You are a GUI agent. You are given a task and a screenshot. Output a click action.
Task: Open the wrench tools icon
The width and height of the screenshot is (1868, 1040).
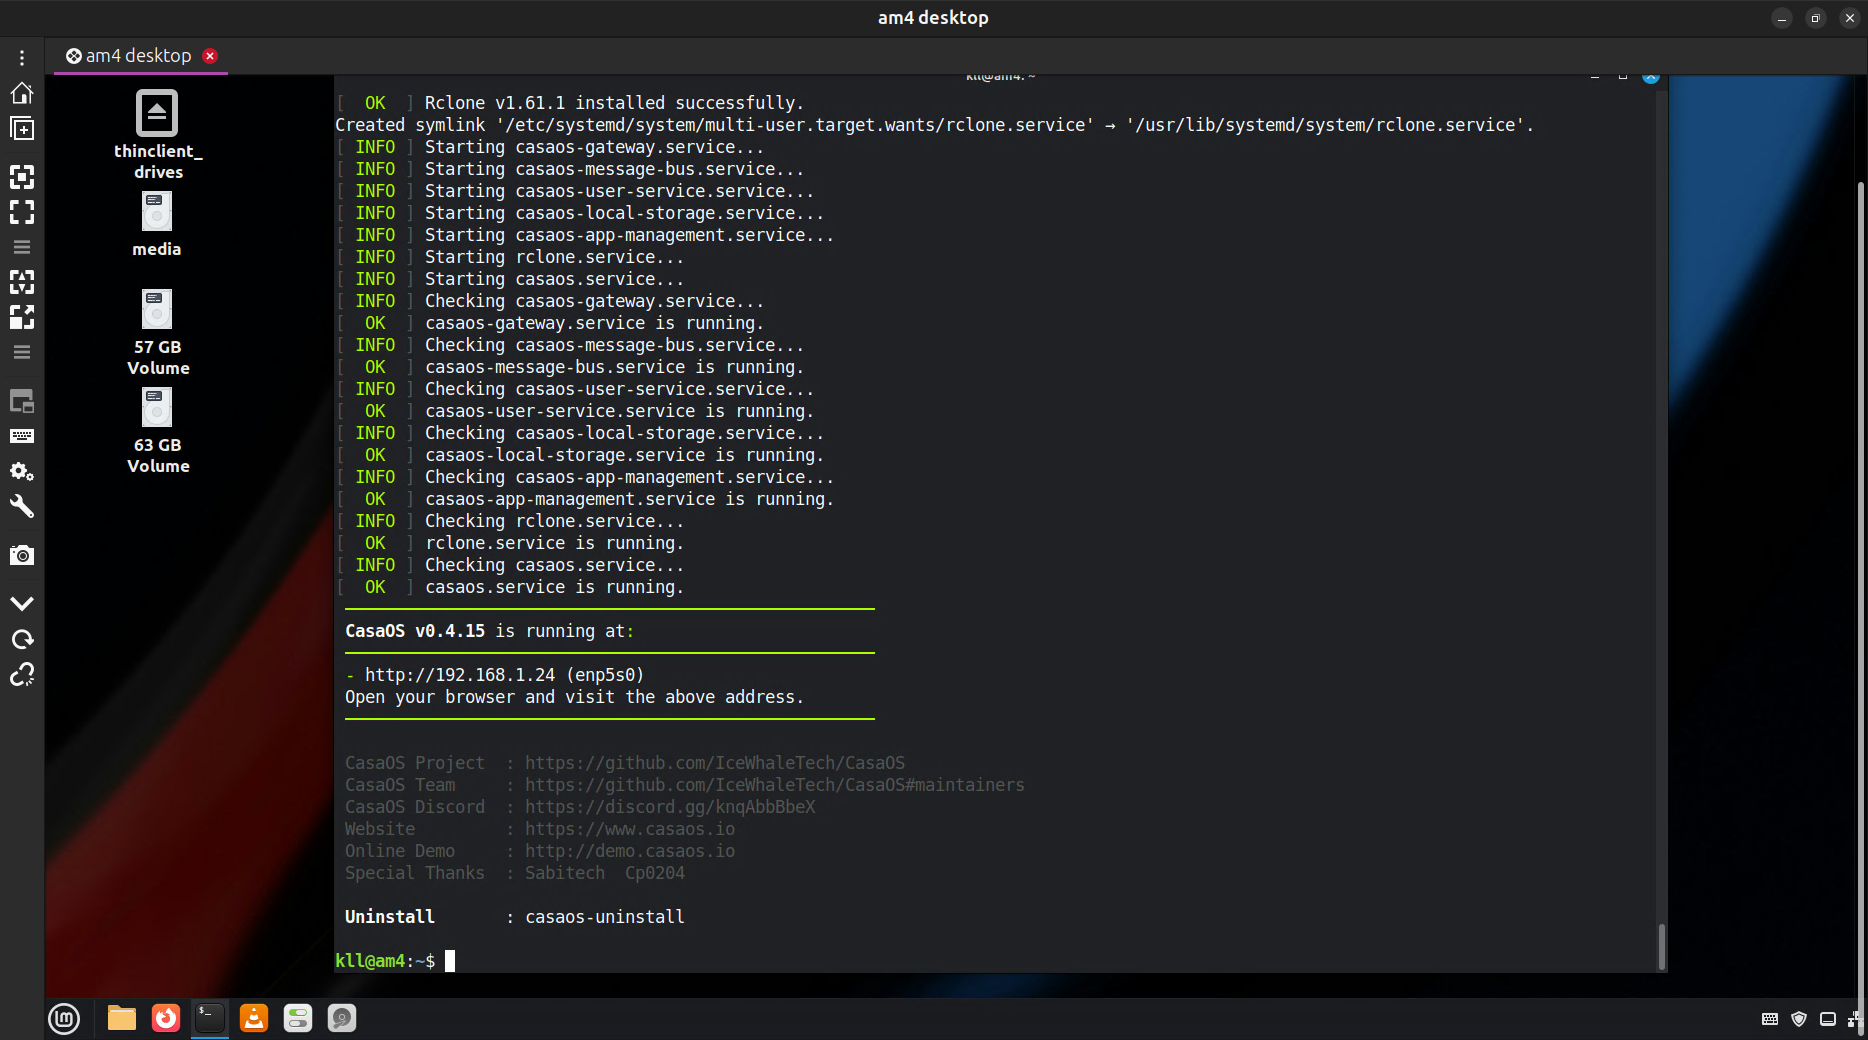click(x=22, y=507)
